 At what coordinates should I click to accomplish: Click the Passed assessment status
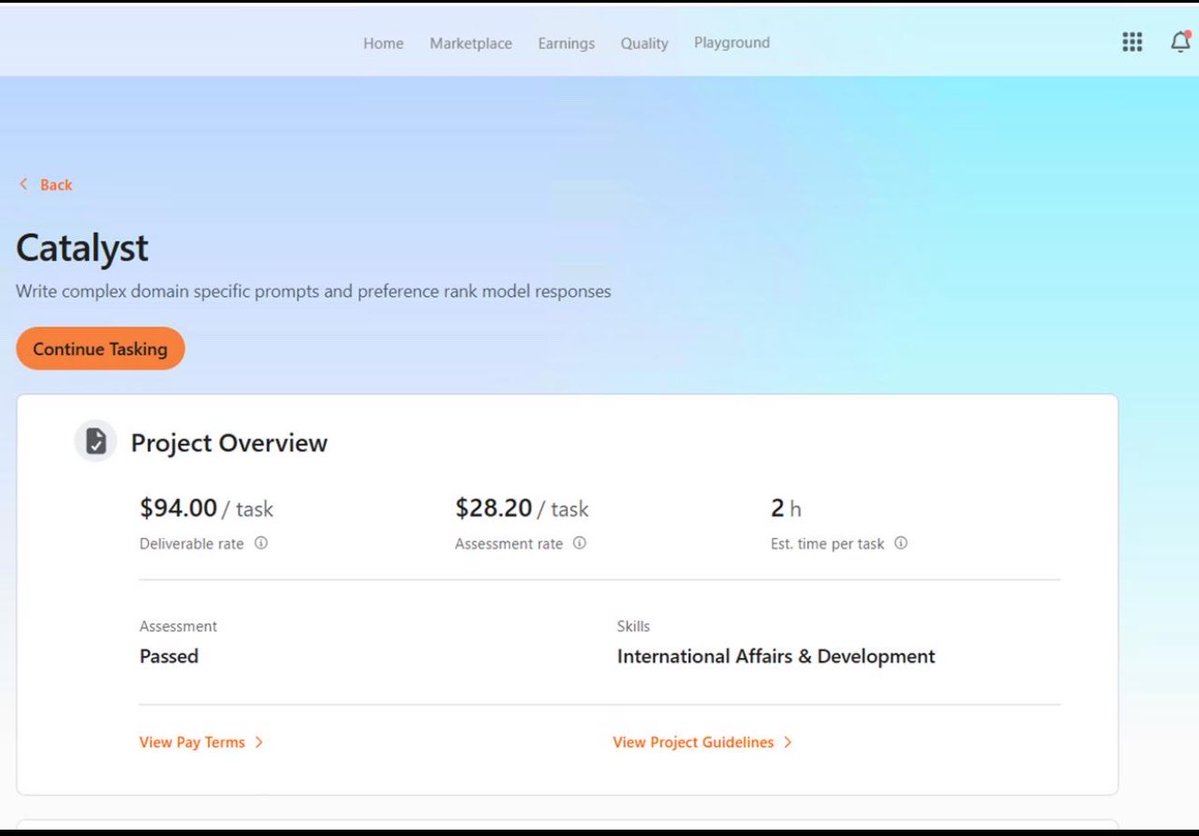click(x=169, y=656)
